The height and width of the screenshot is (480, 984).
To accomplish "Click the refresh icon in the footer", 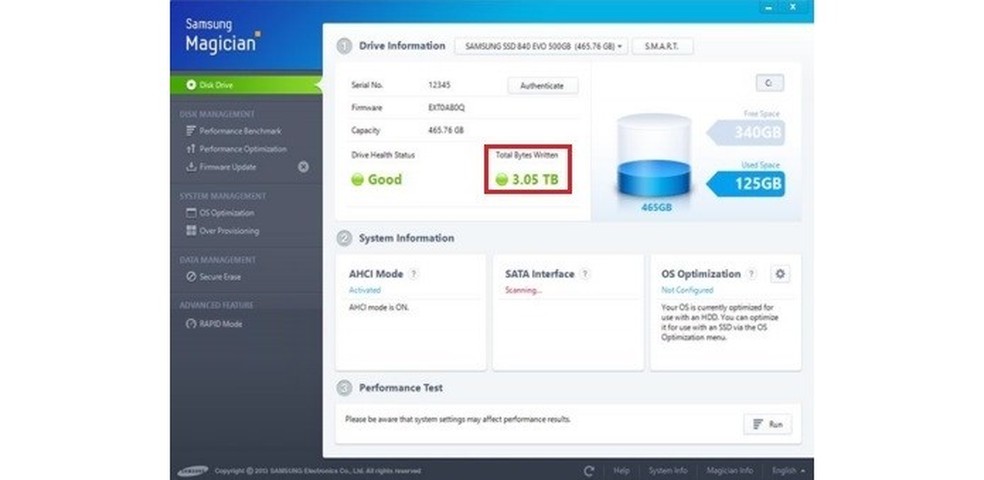I will click(x=589, y=471).
